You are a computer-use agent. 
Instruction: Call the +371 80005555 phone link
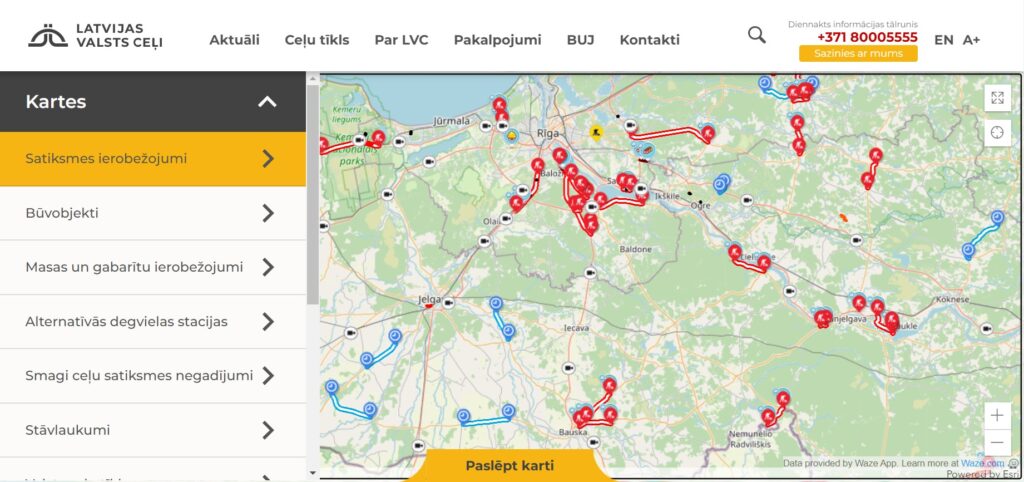click(x=867, y=37)
